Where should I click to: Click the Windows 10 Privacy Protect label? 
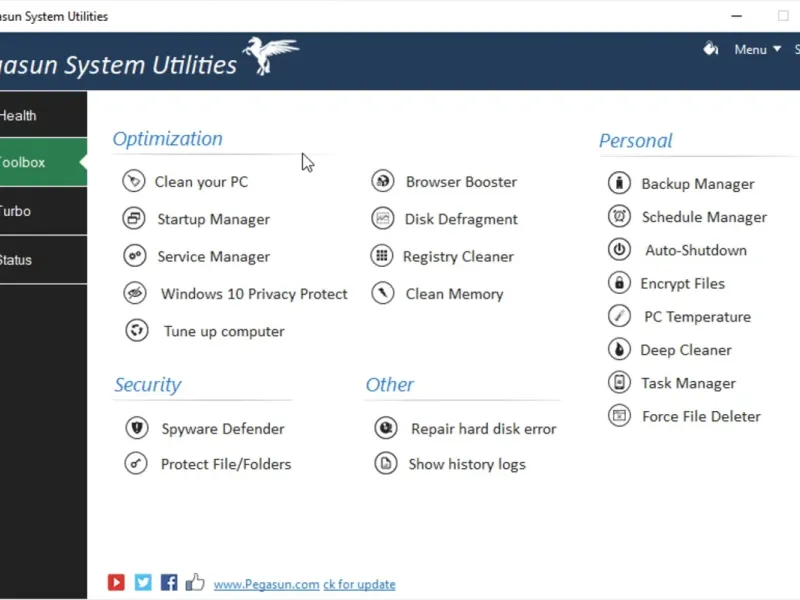[x=254, y=294]
